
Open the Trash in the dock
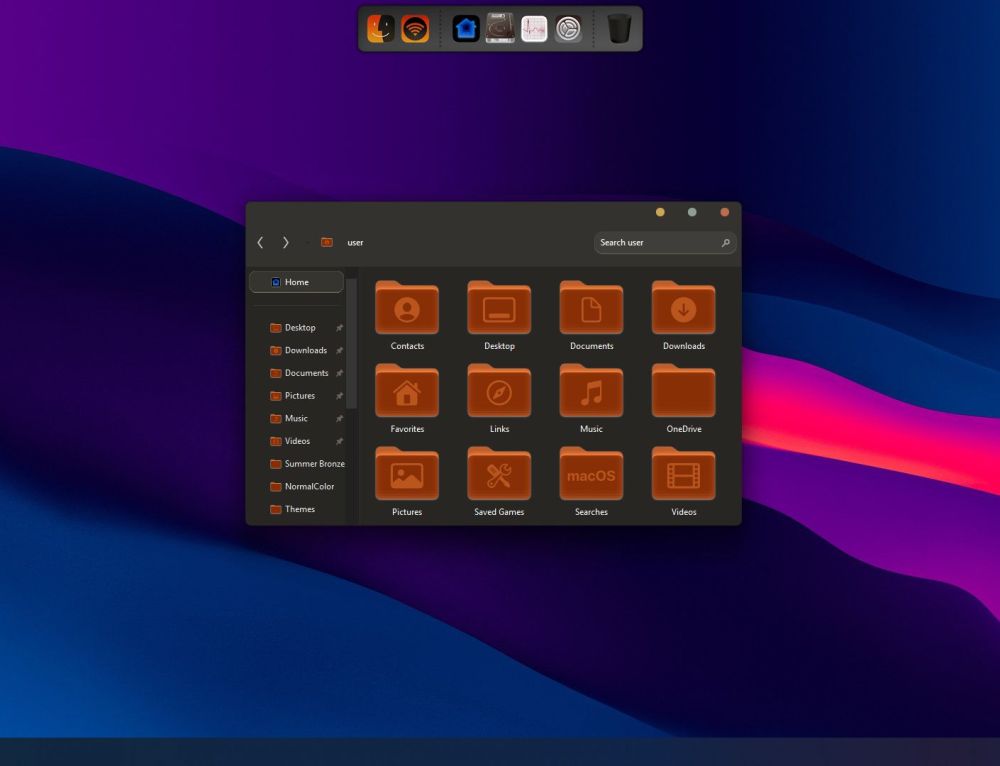620,28
